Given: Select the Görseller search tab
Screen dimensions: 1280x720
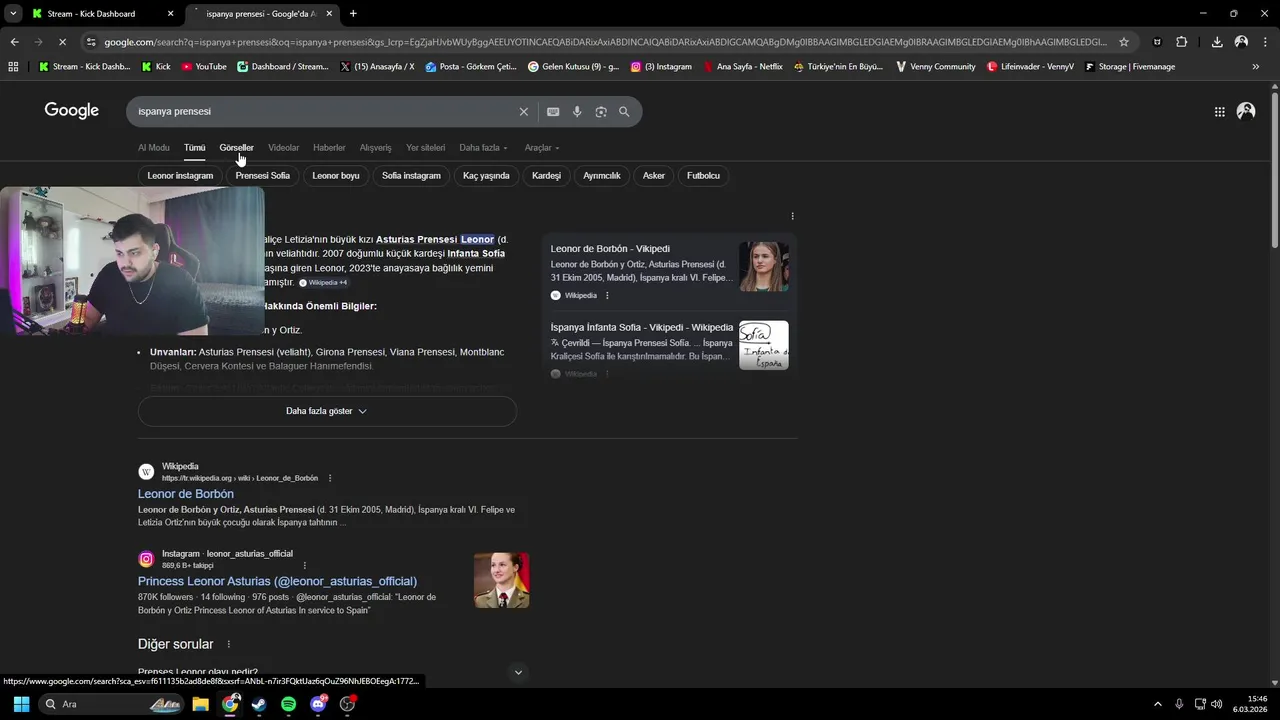Looking at the screenshot, I should [237, 148].
